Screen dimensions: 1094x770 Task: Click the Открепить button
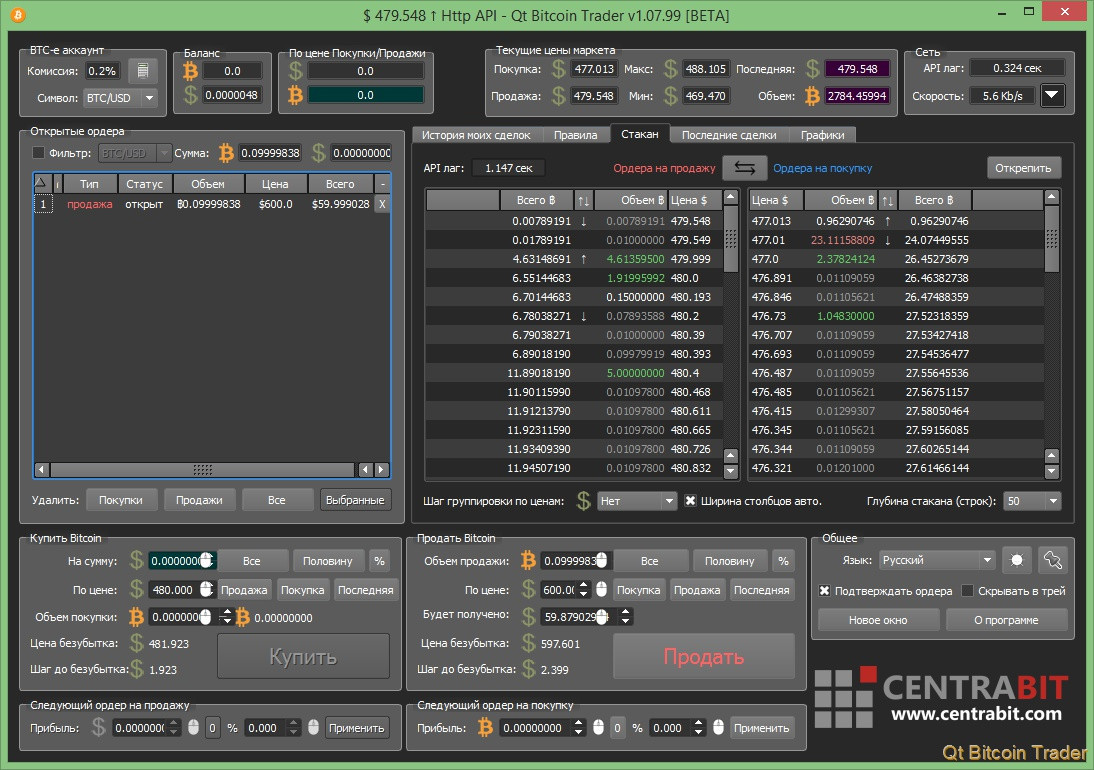click(1023, 168)
